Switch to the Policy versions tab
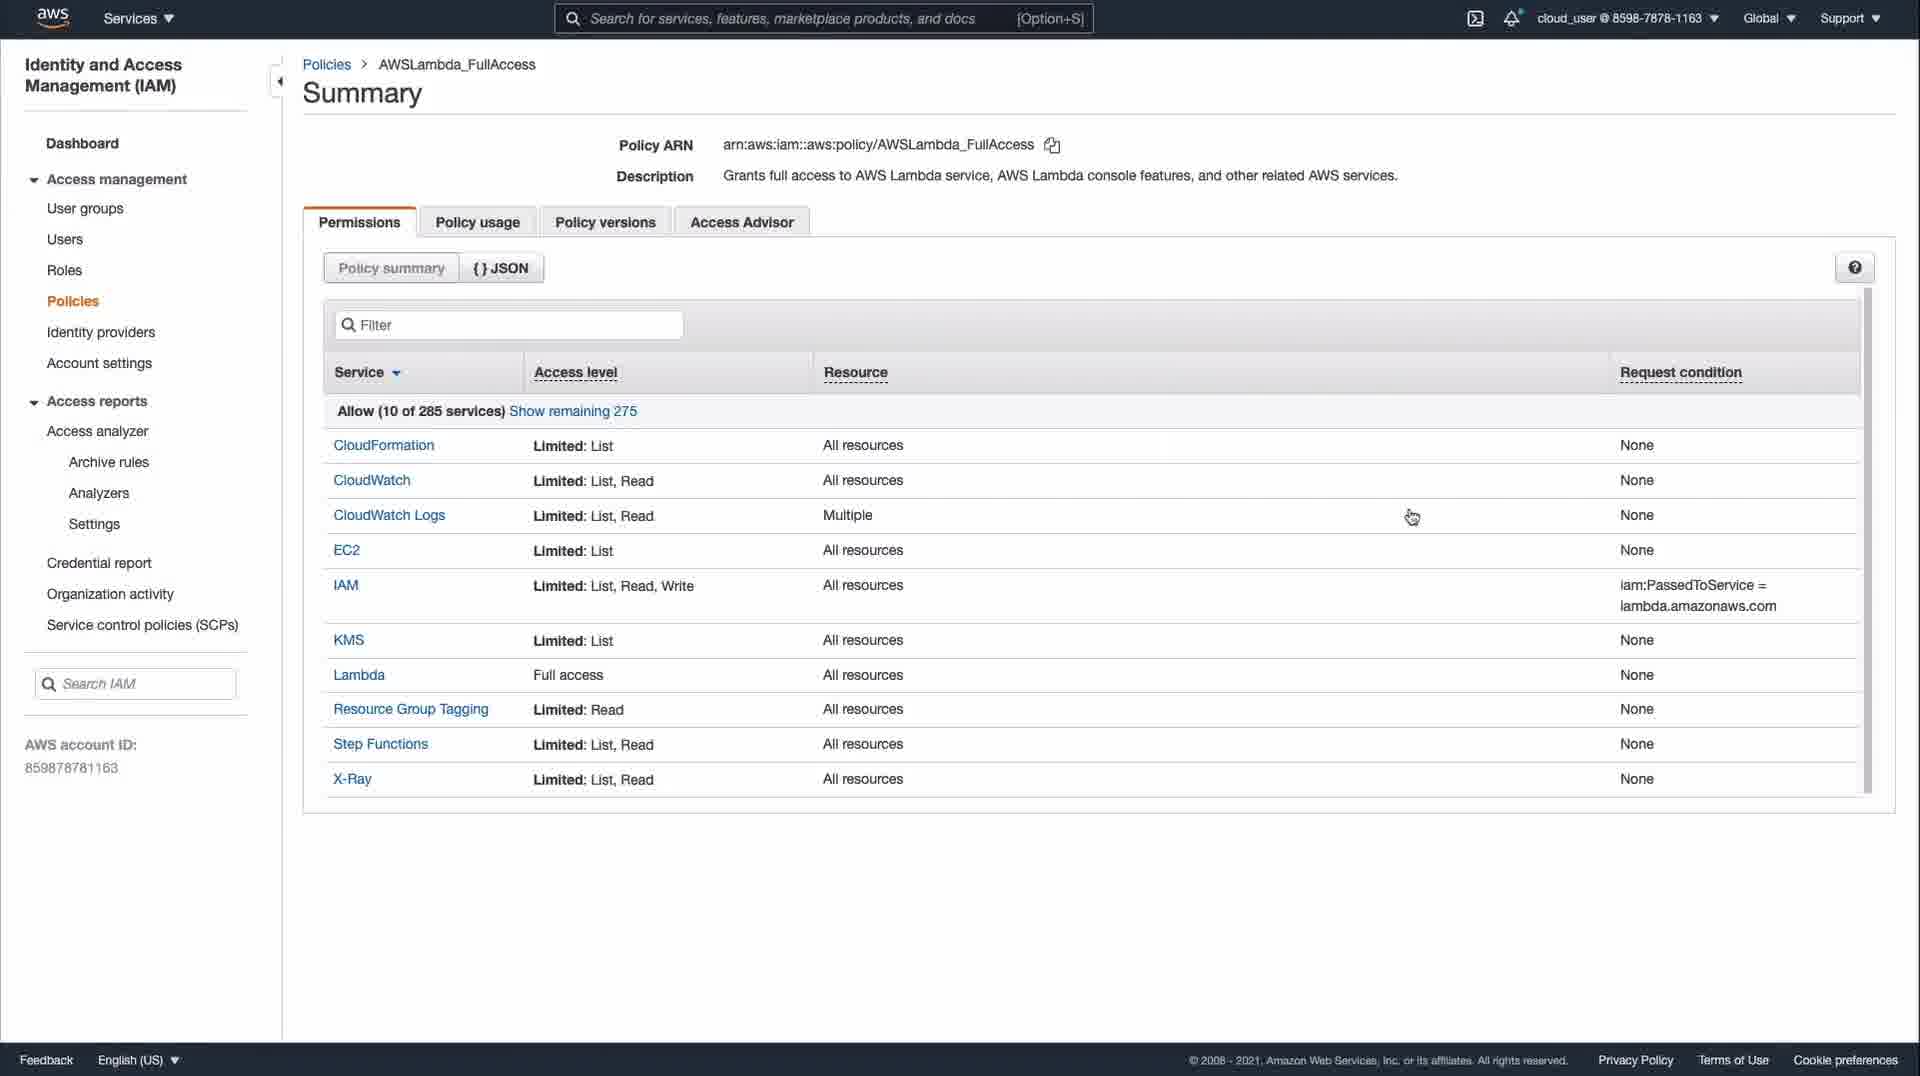Image resolution: width=1920 pixels, height=1076 pixels. click(x=605, y=222)
